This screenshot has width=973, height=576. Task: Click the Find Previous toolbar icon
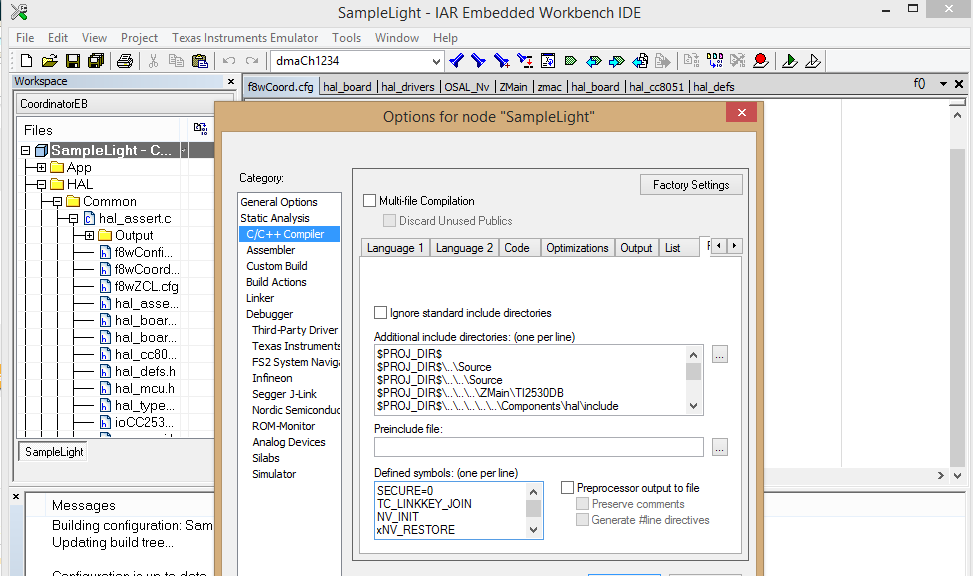pyautogui.click(x=456, y=61)
